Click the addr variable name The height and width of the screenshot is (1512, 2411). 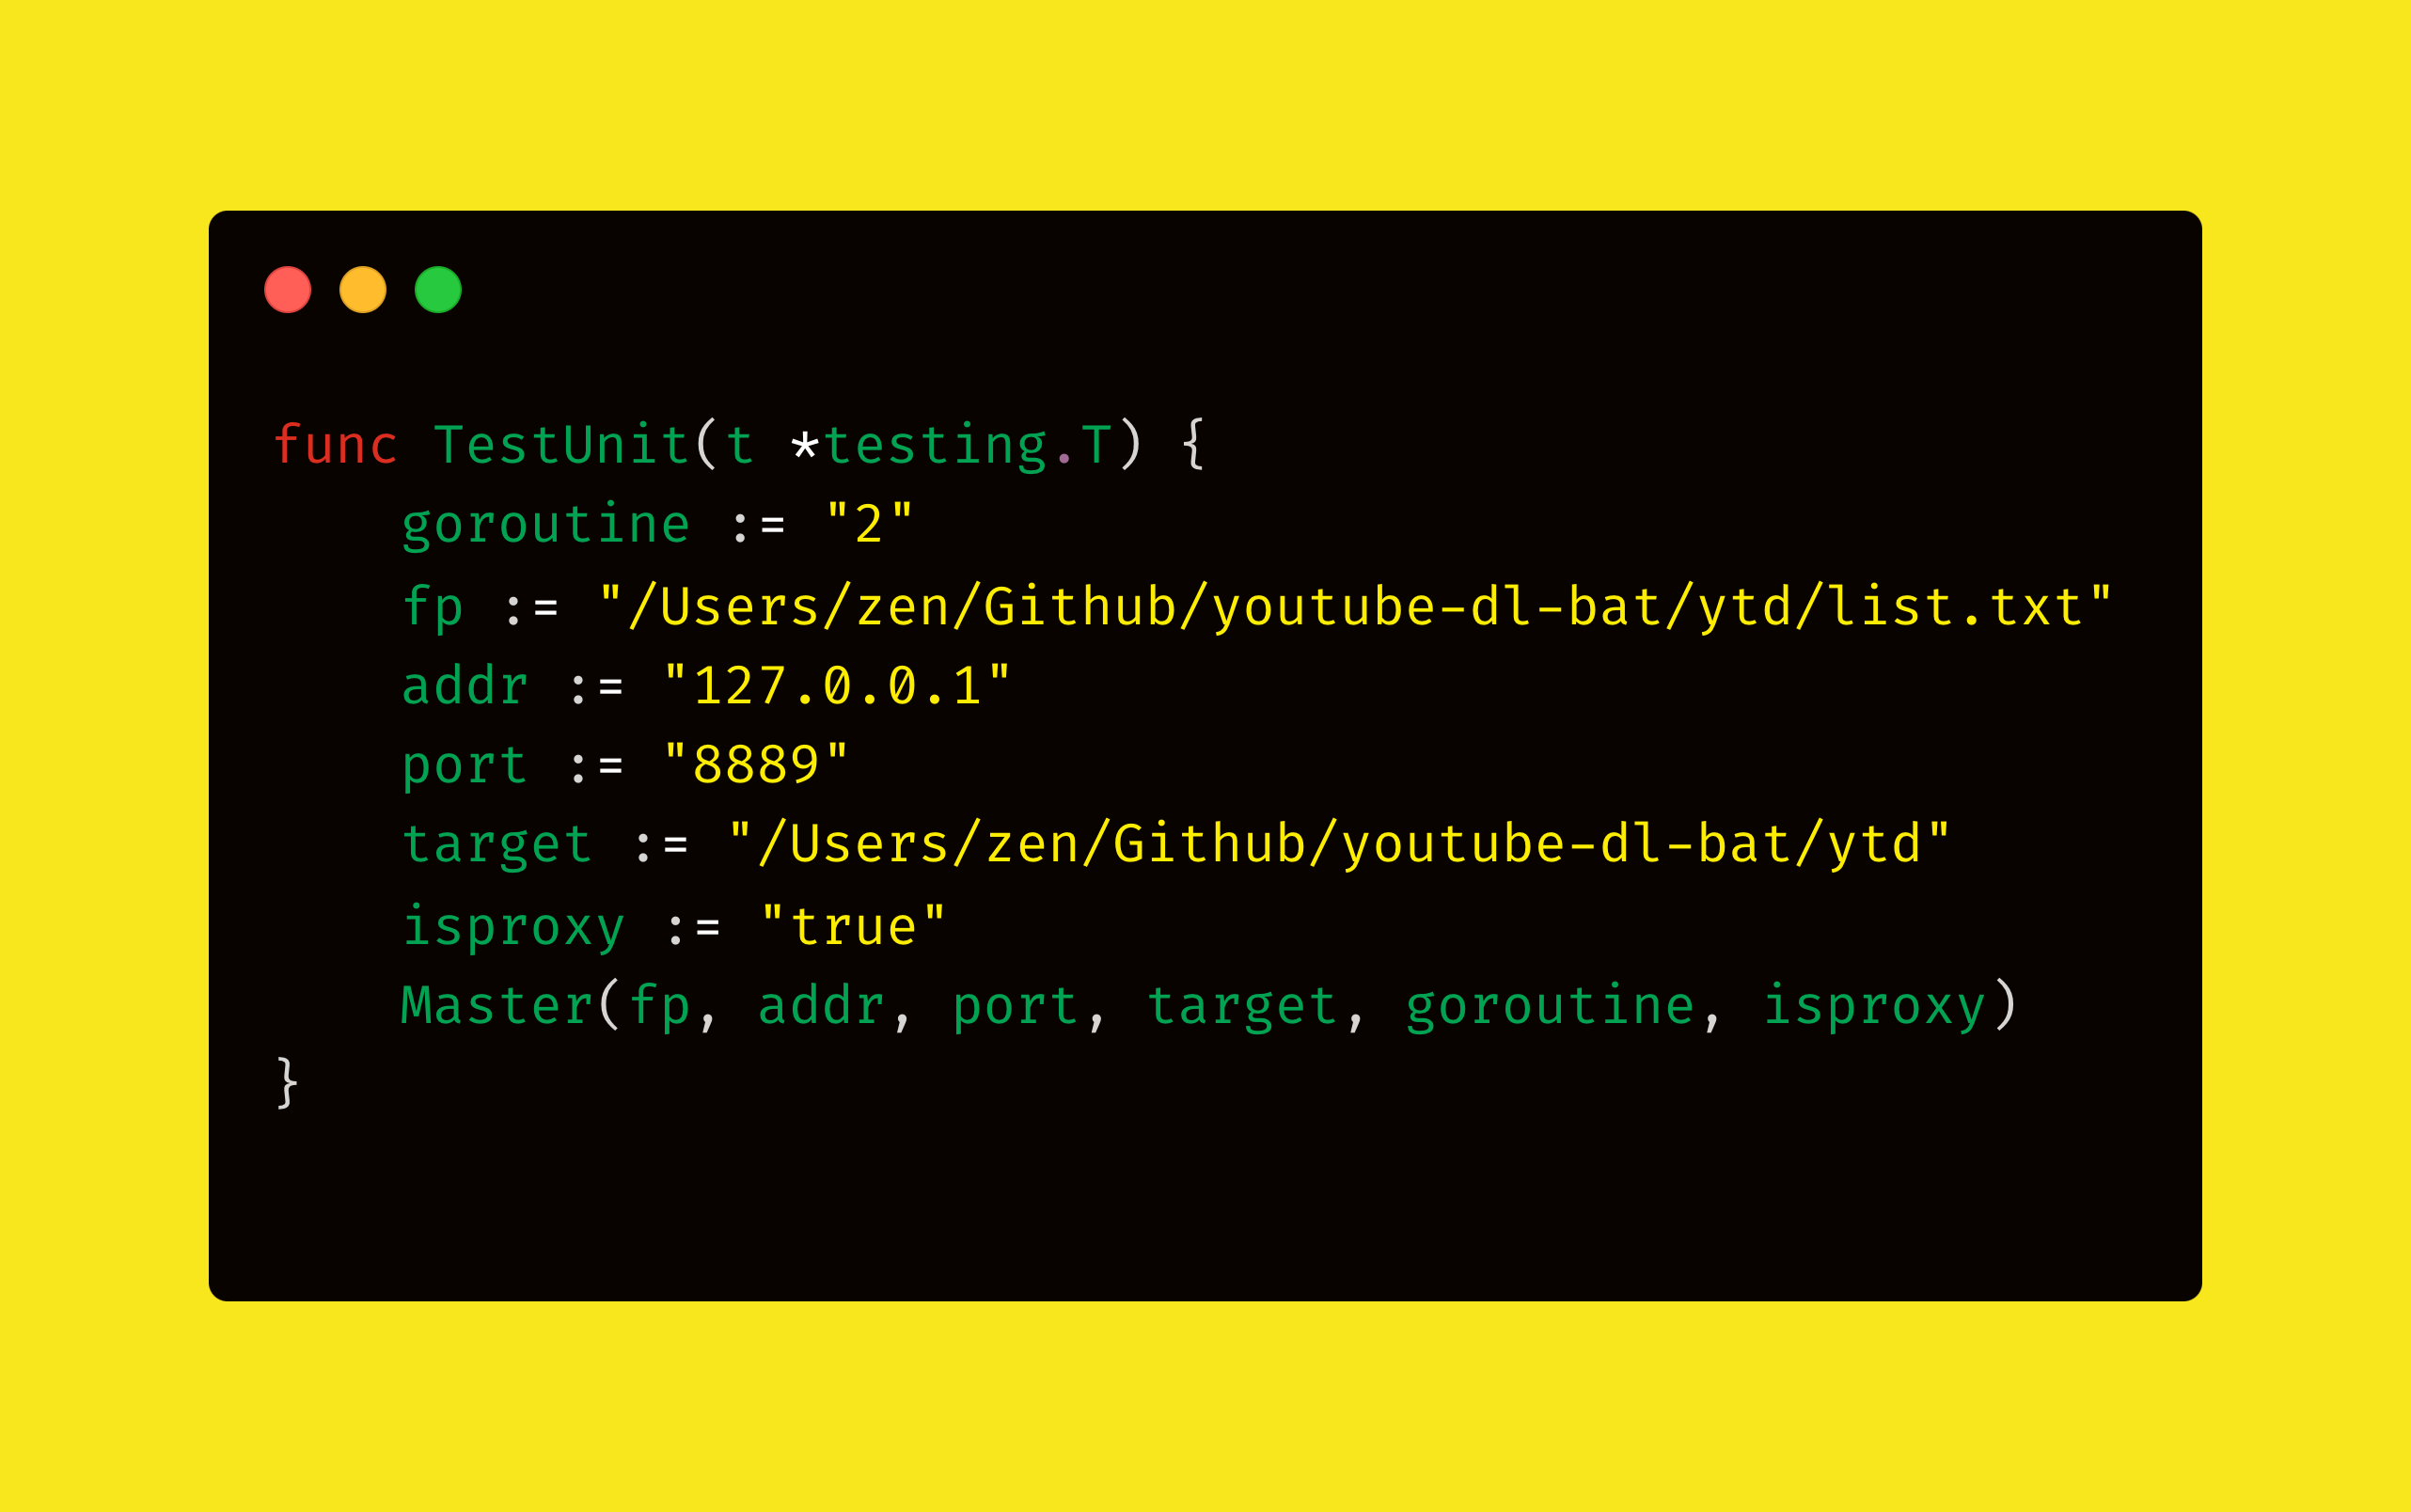pyautogui.click(x=465, y=686)
